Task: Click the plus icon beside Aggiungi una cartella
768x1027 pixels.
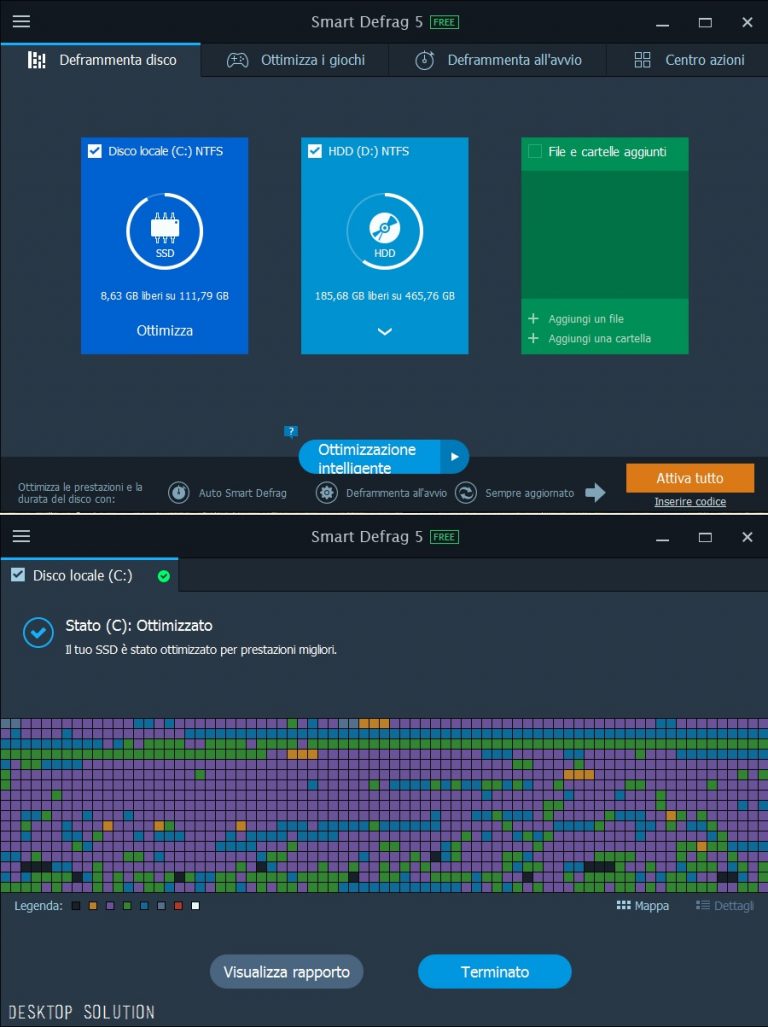Action: pyautogui.click(x=534, y=338)
